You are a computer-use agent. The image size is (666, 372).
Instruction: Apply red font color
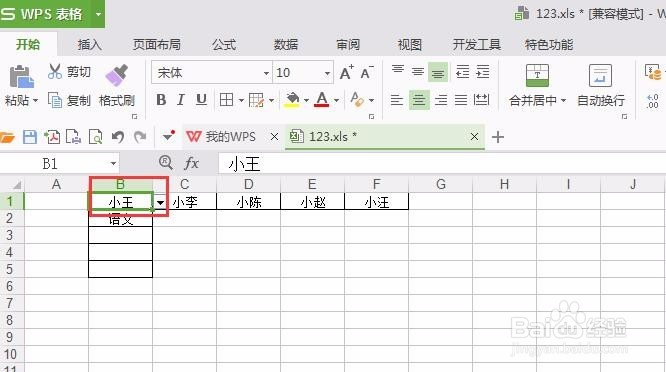coord(322,100)
